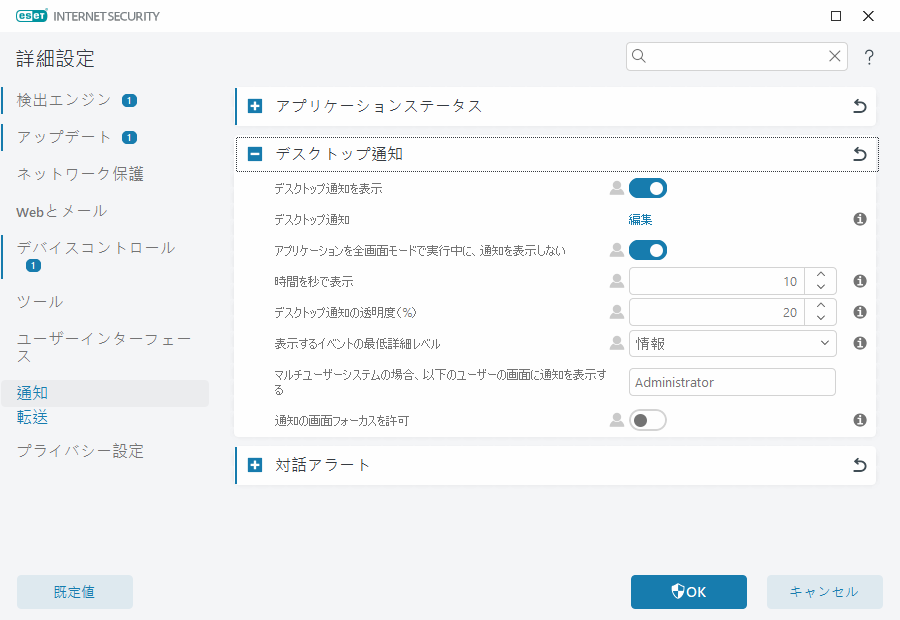
Task: Open the help icon in the top corner
Action: click(x=869, y=57)
